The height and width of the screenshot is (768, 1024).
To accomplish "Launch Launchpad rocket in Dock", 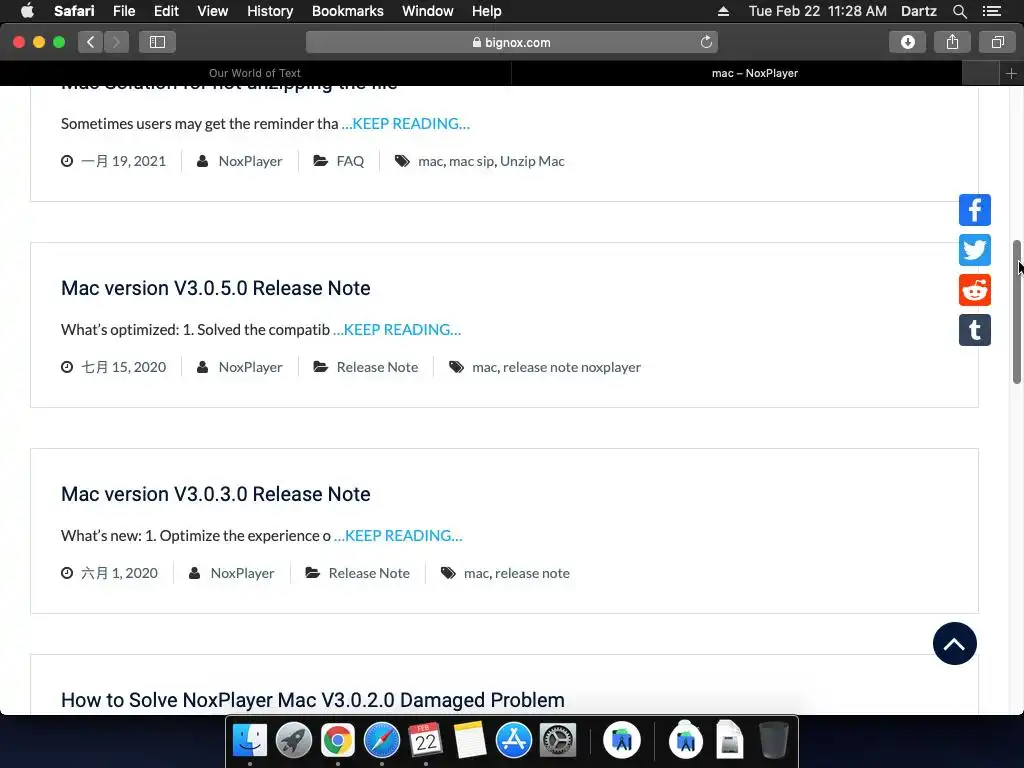I will (294, 740).
